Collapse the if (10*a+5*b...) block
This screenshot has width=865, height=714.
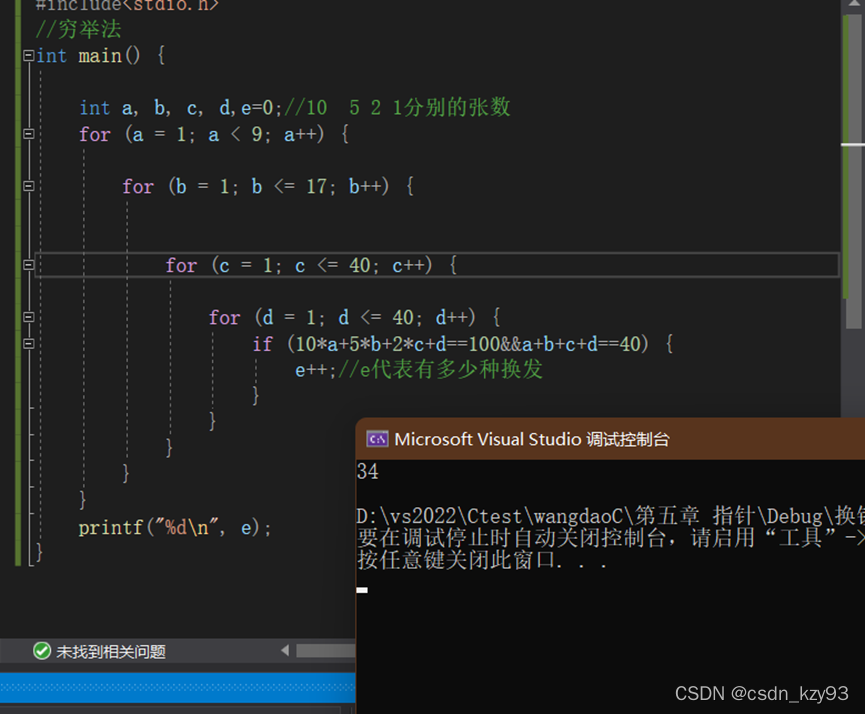point(29,344)
